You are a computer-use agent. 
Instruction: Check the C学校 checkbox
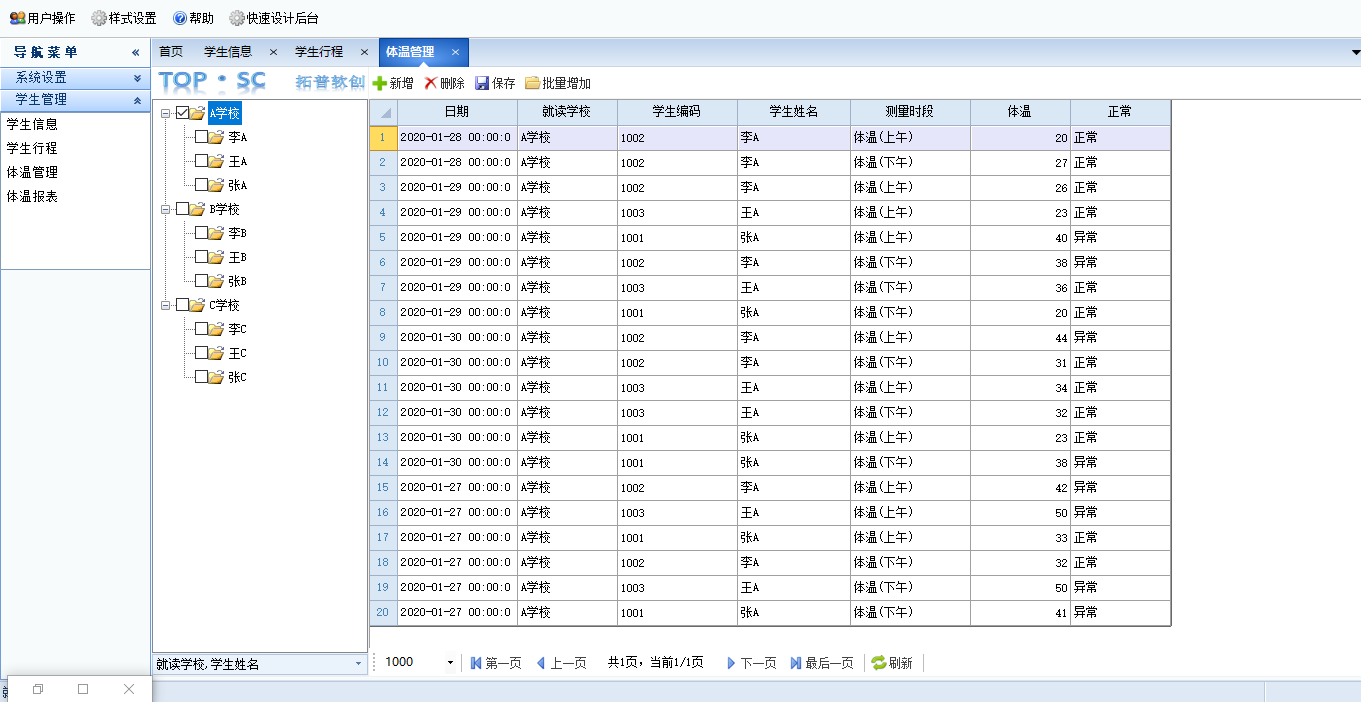click(182, 305)
